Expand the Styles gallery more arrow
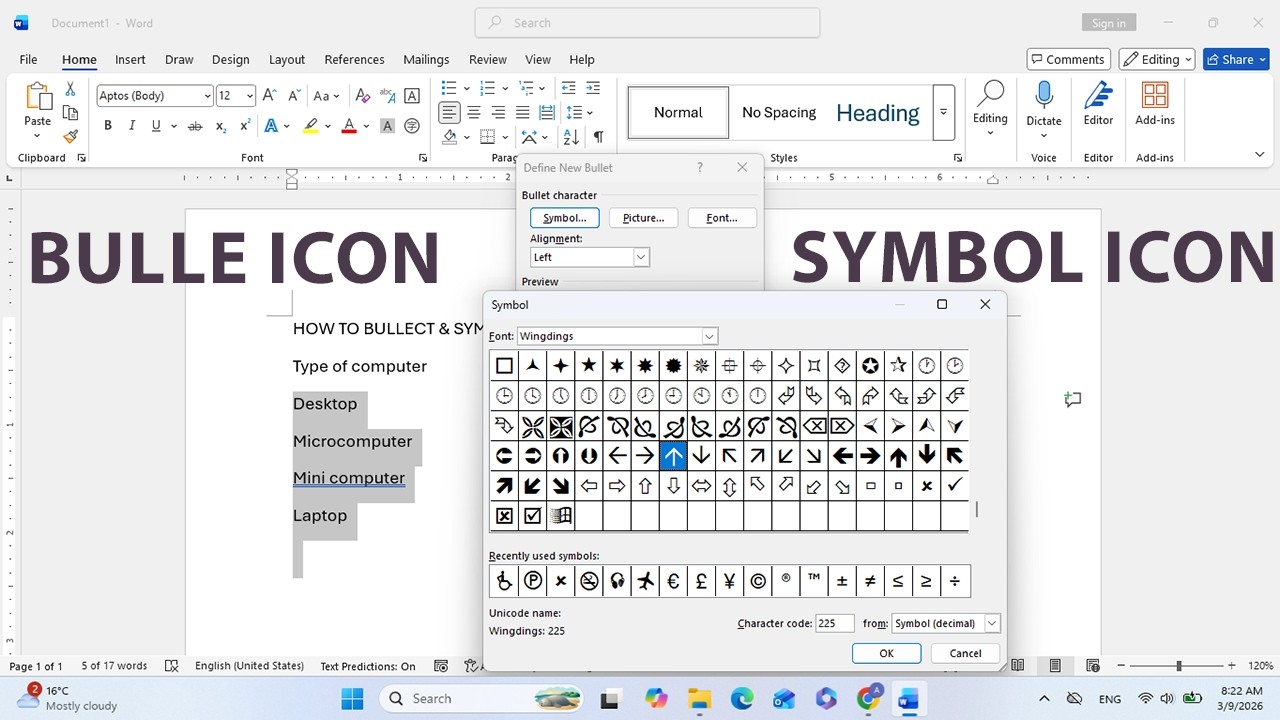 pyautogui.click(x=943, y=112)
